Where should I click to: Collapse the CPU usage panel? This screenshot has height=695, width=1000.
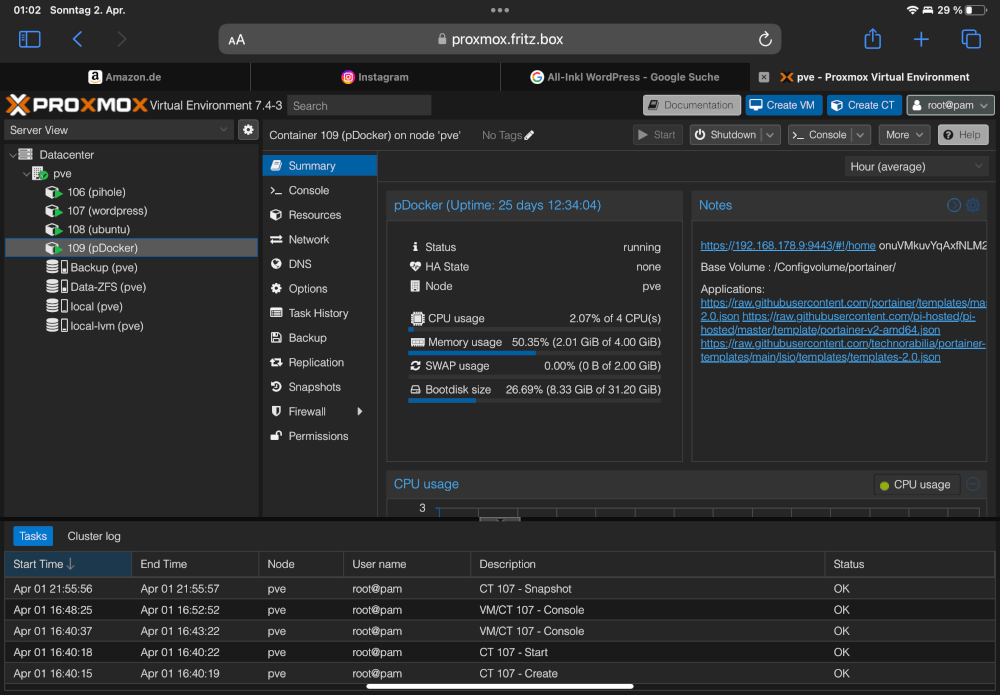(973, 484)
